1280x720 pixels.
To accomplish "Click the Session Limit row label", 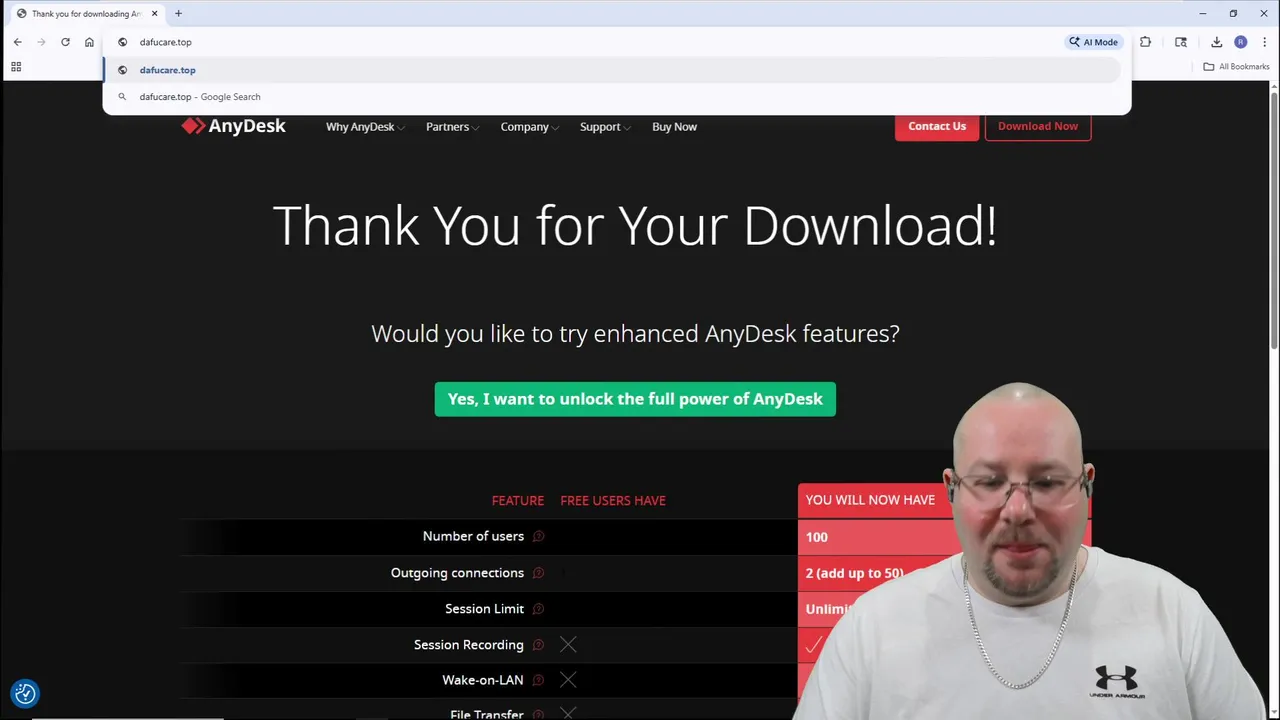I will (x=484, y=609).
